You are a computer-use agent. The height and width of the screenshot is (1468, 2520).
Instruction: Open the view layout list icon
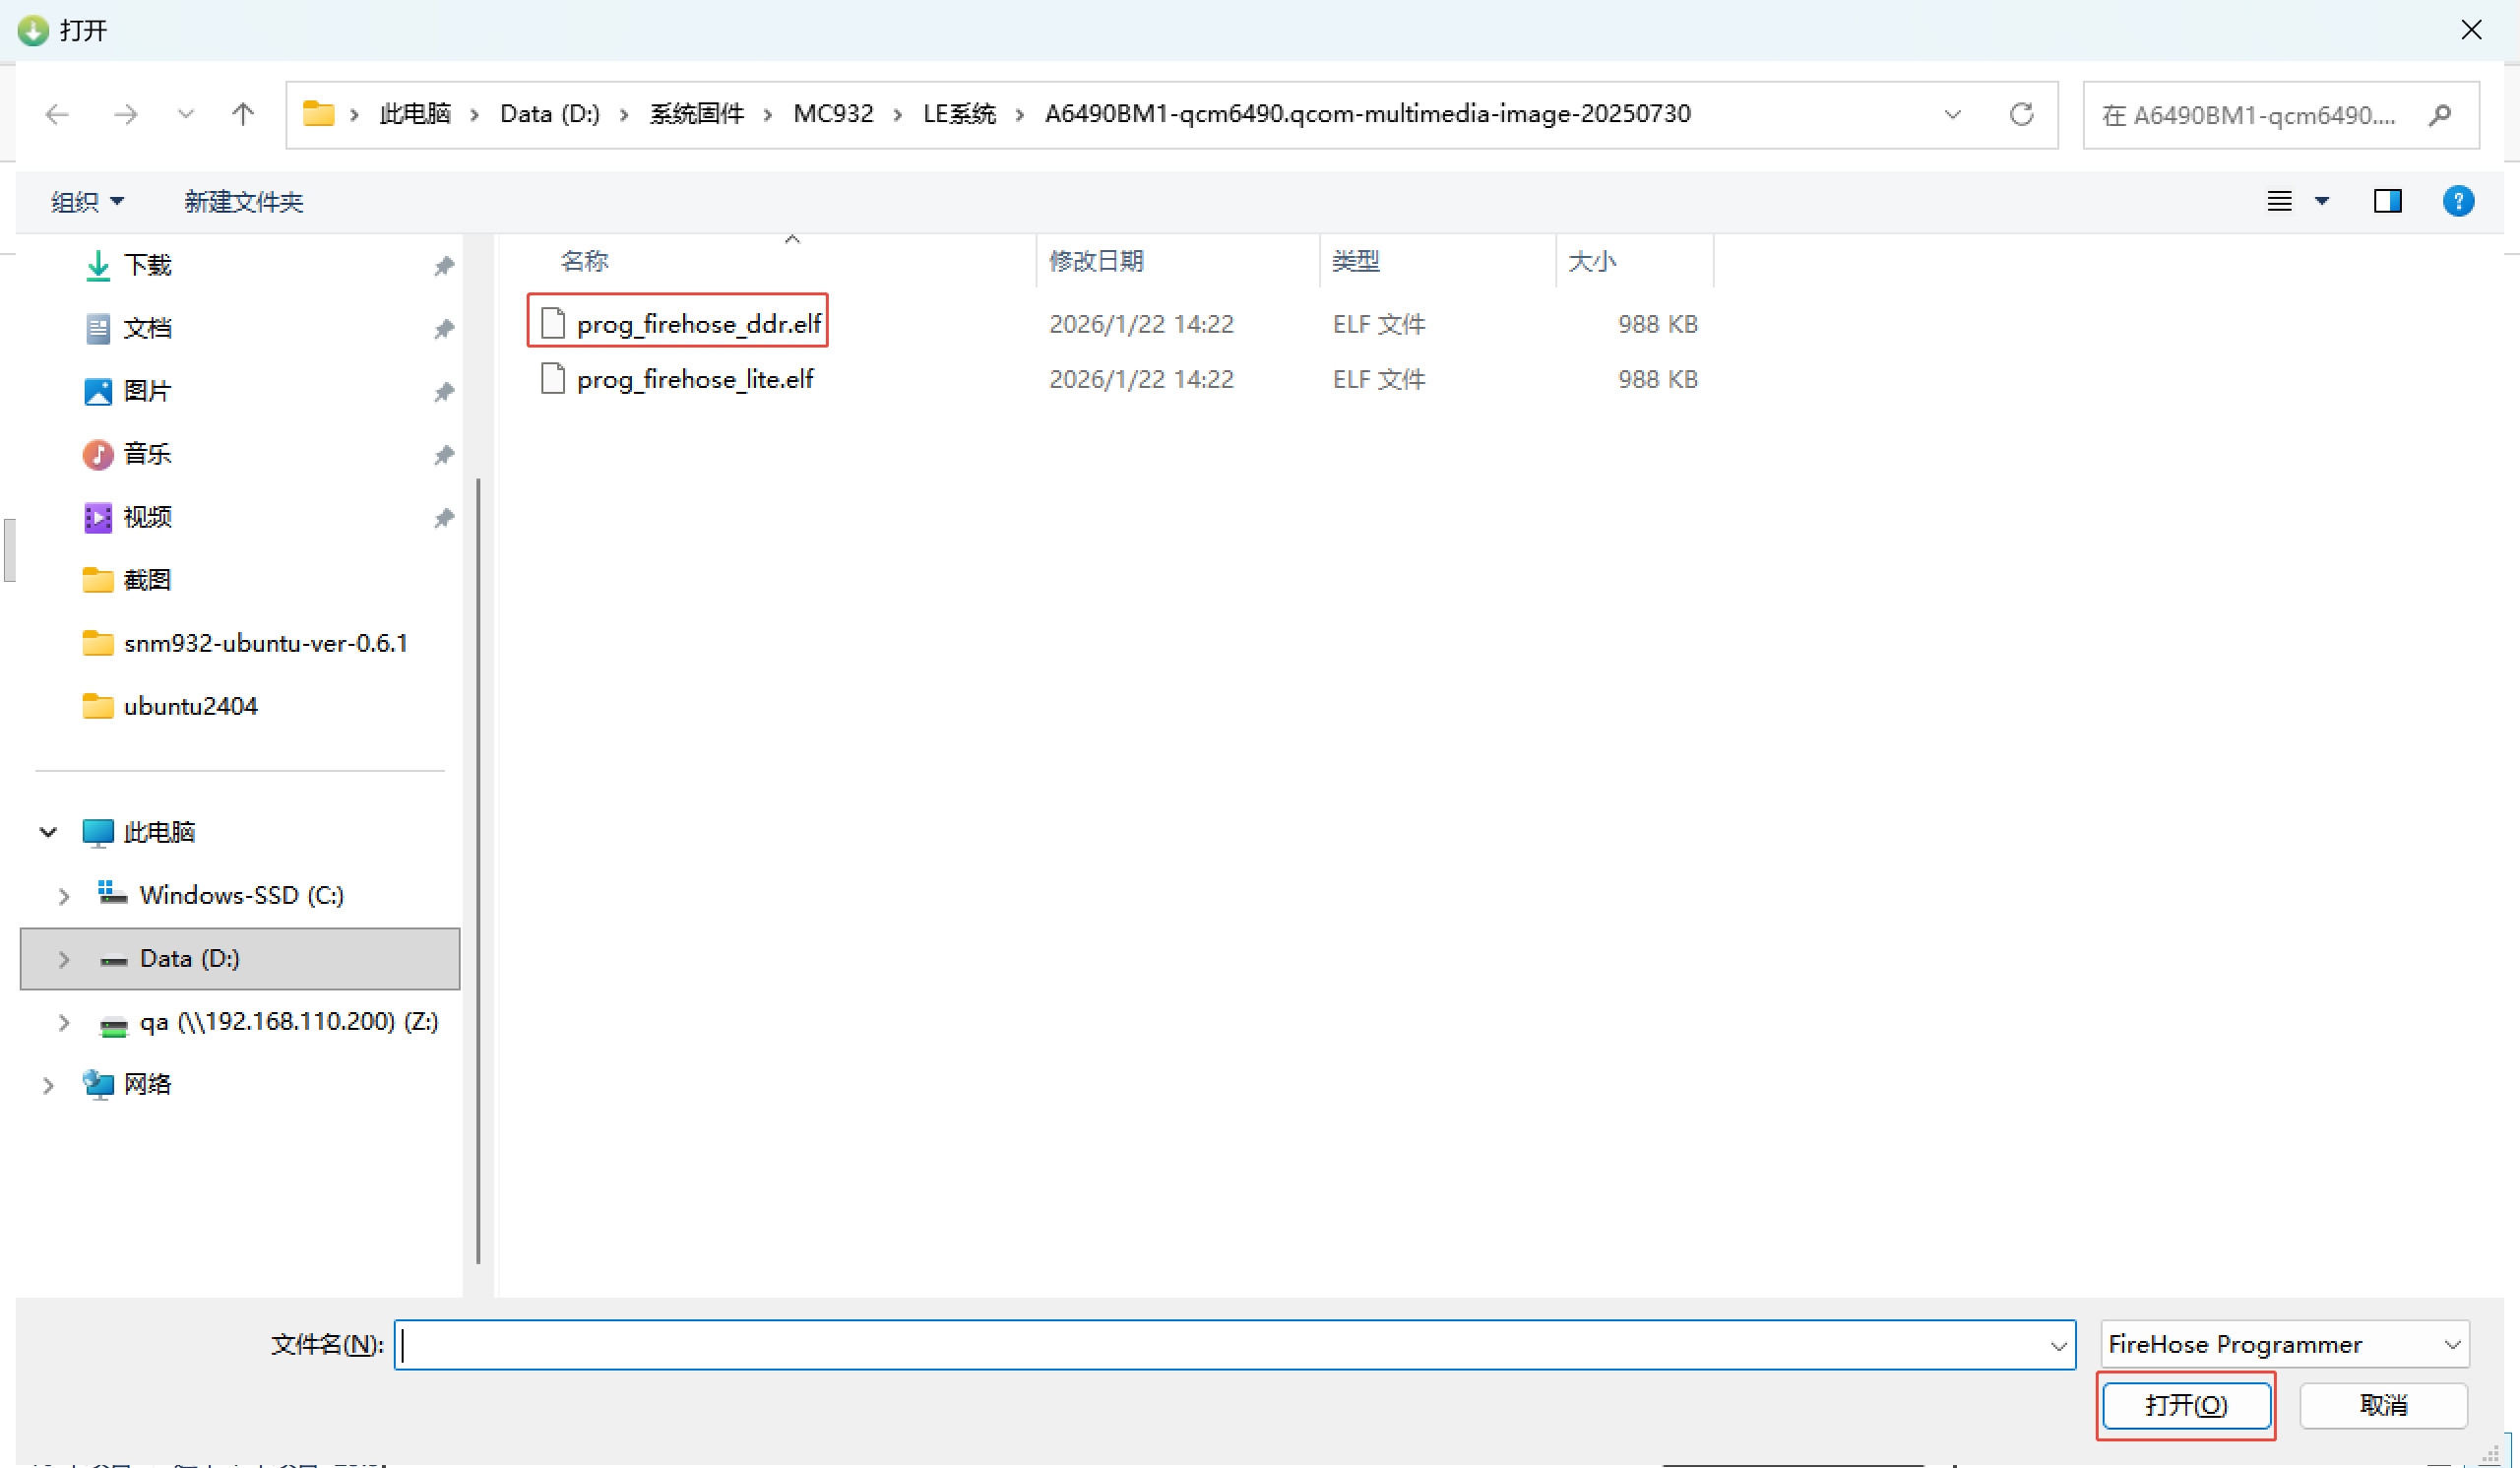(x=2279, y=202)
